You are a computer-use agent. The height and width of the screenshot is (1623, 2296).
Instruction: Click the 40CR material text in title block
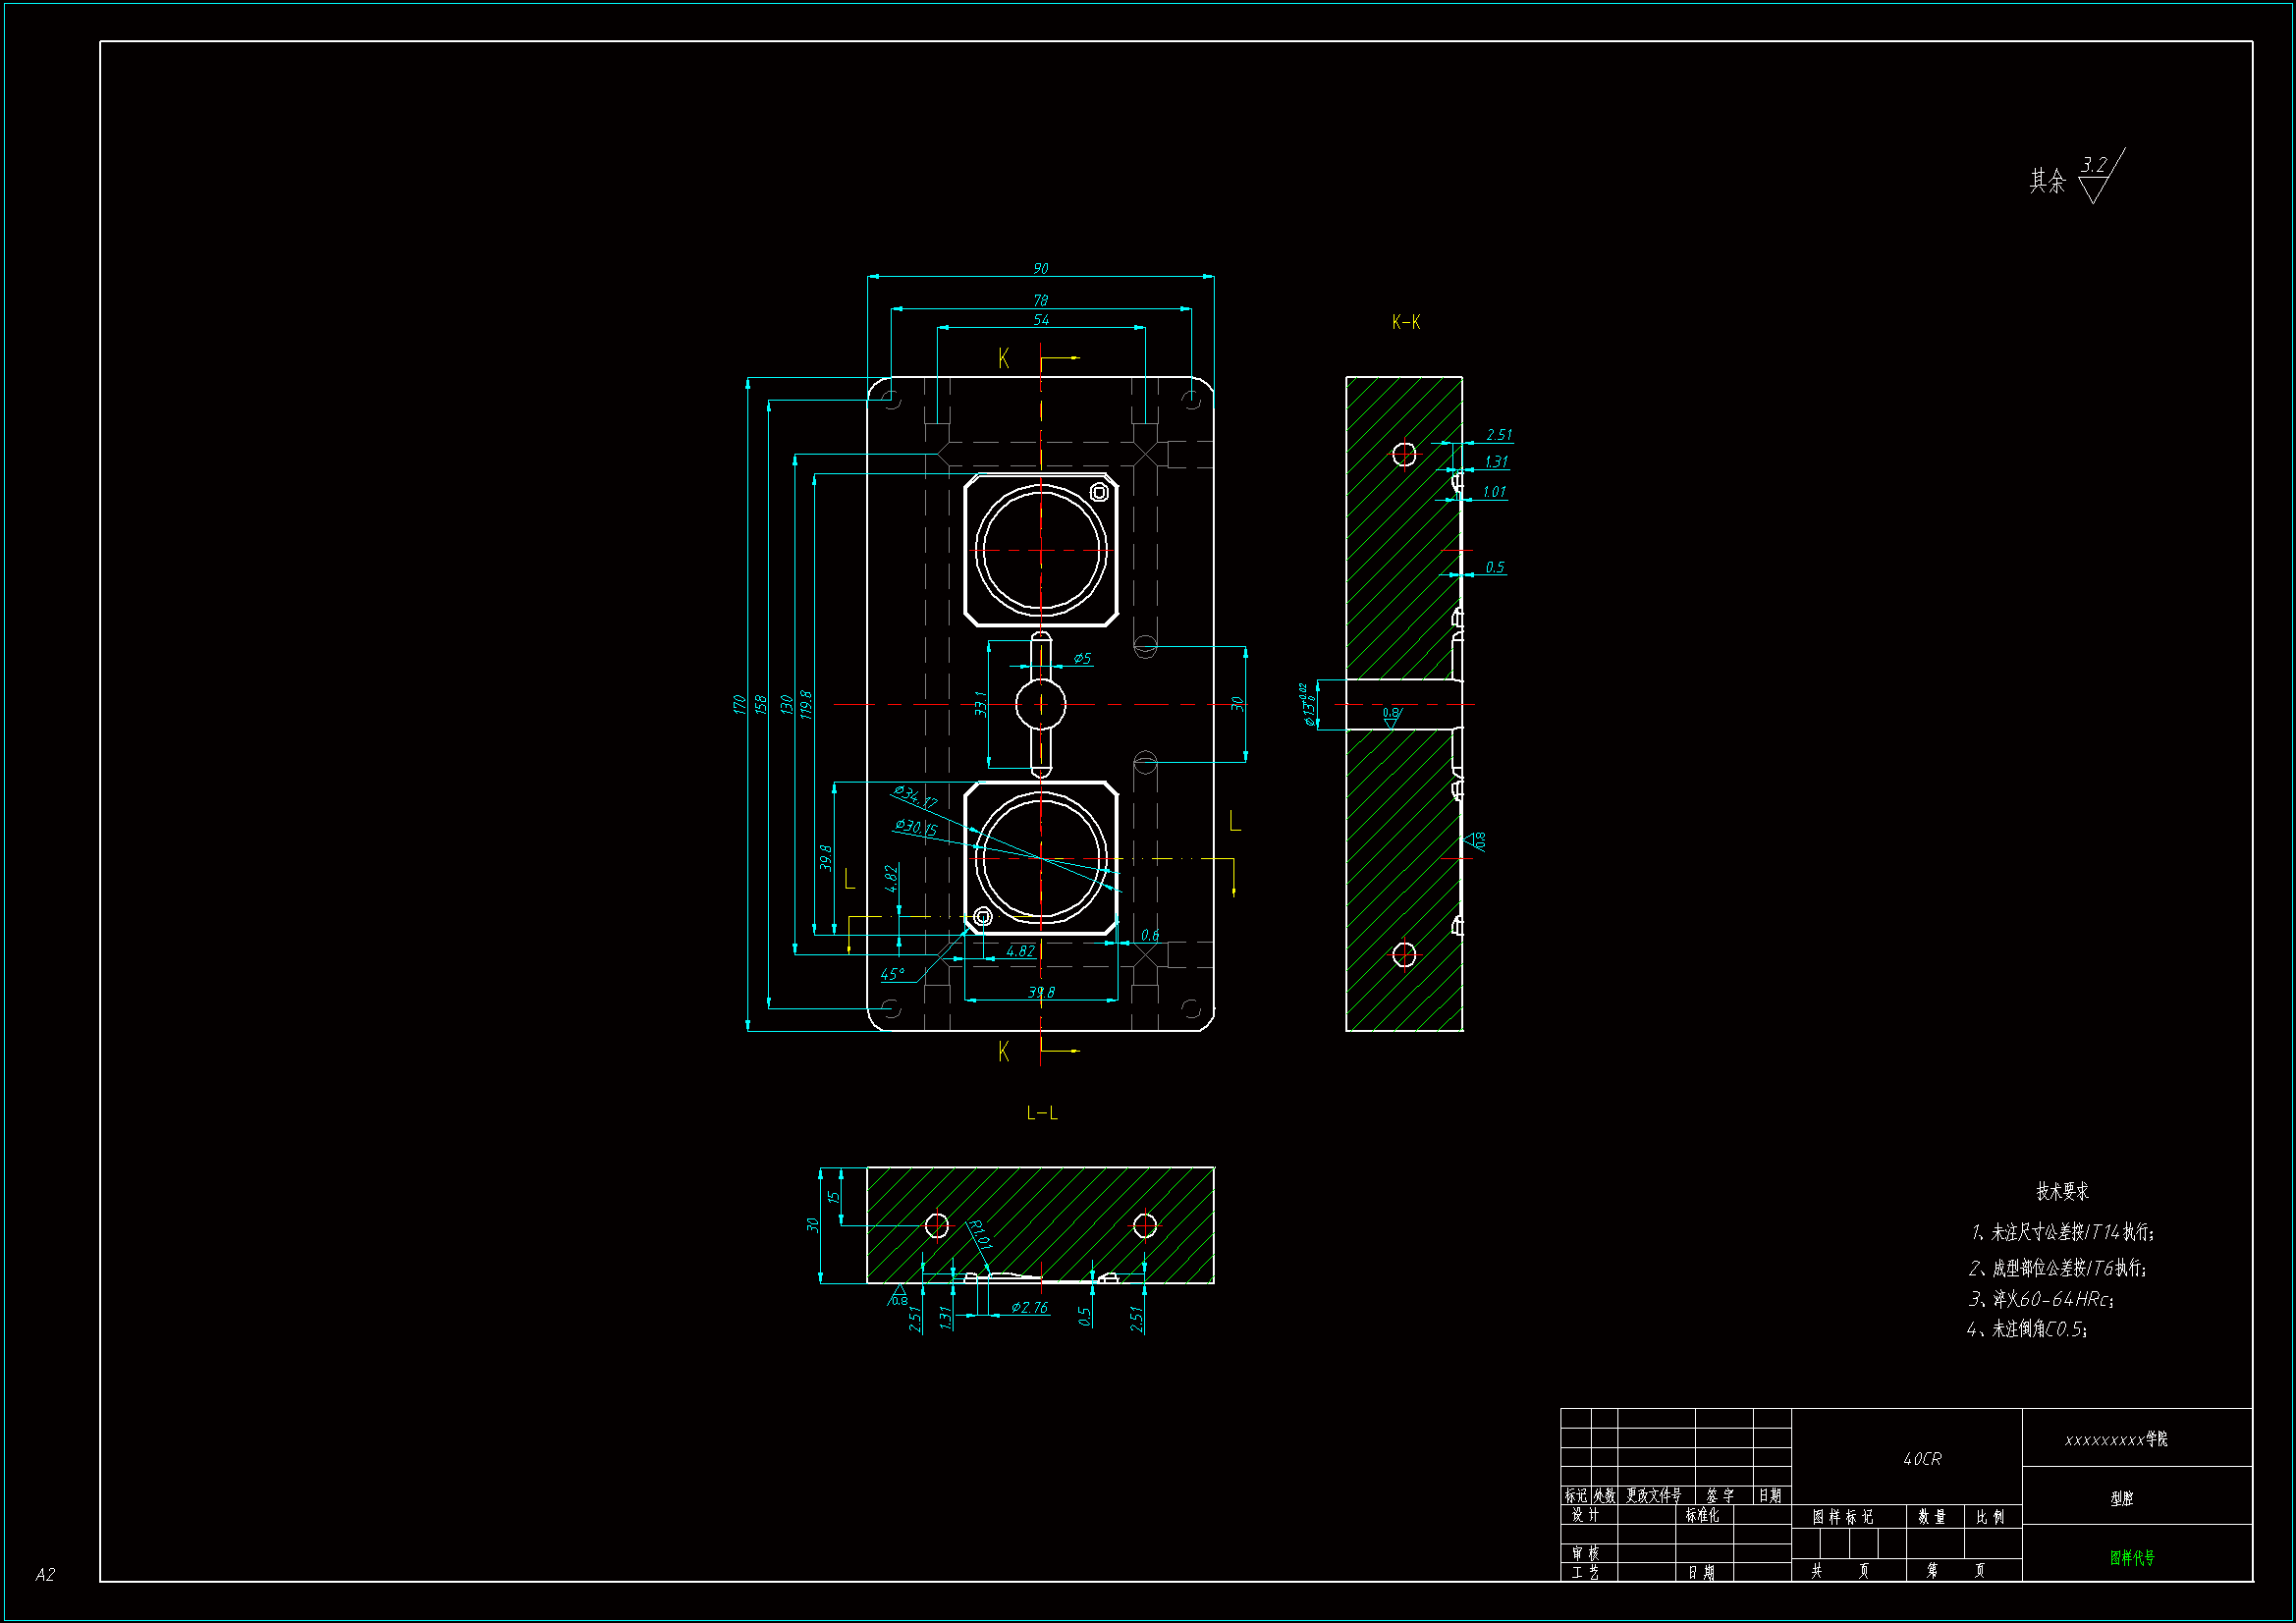click(1921, 1459)
